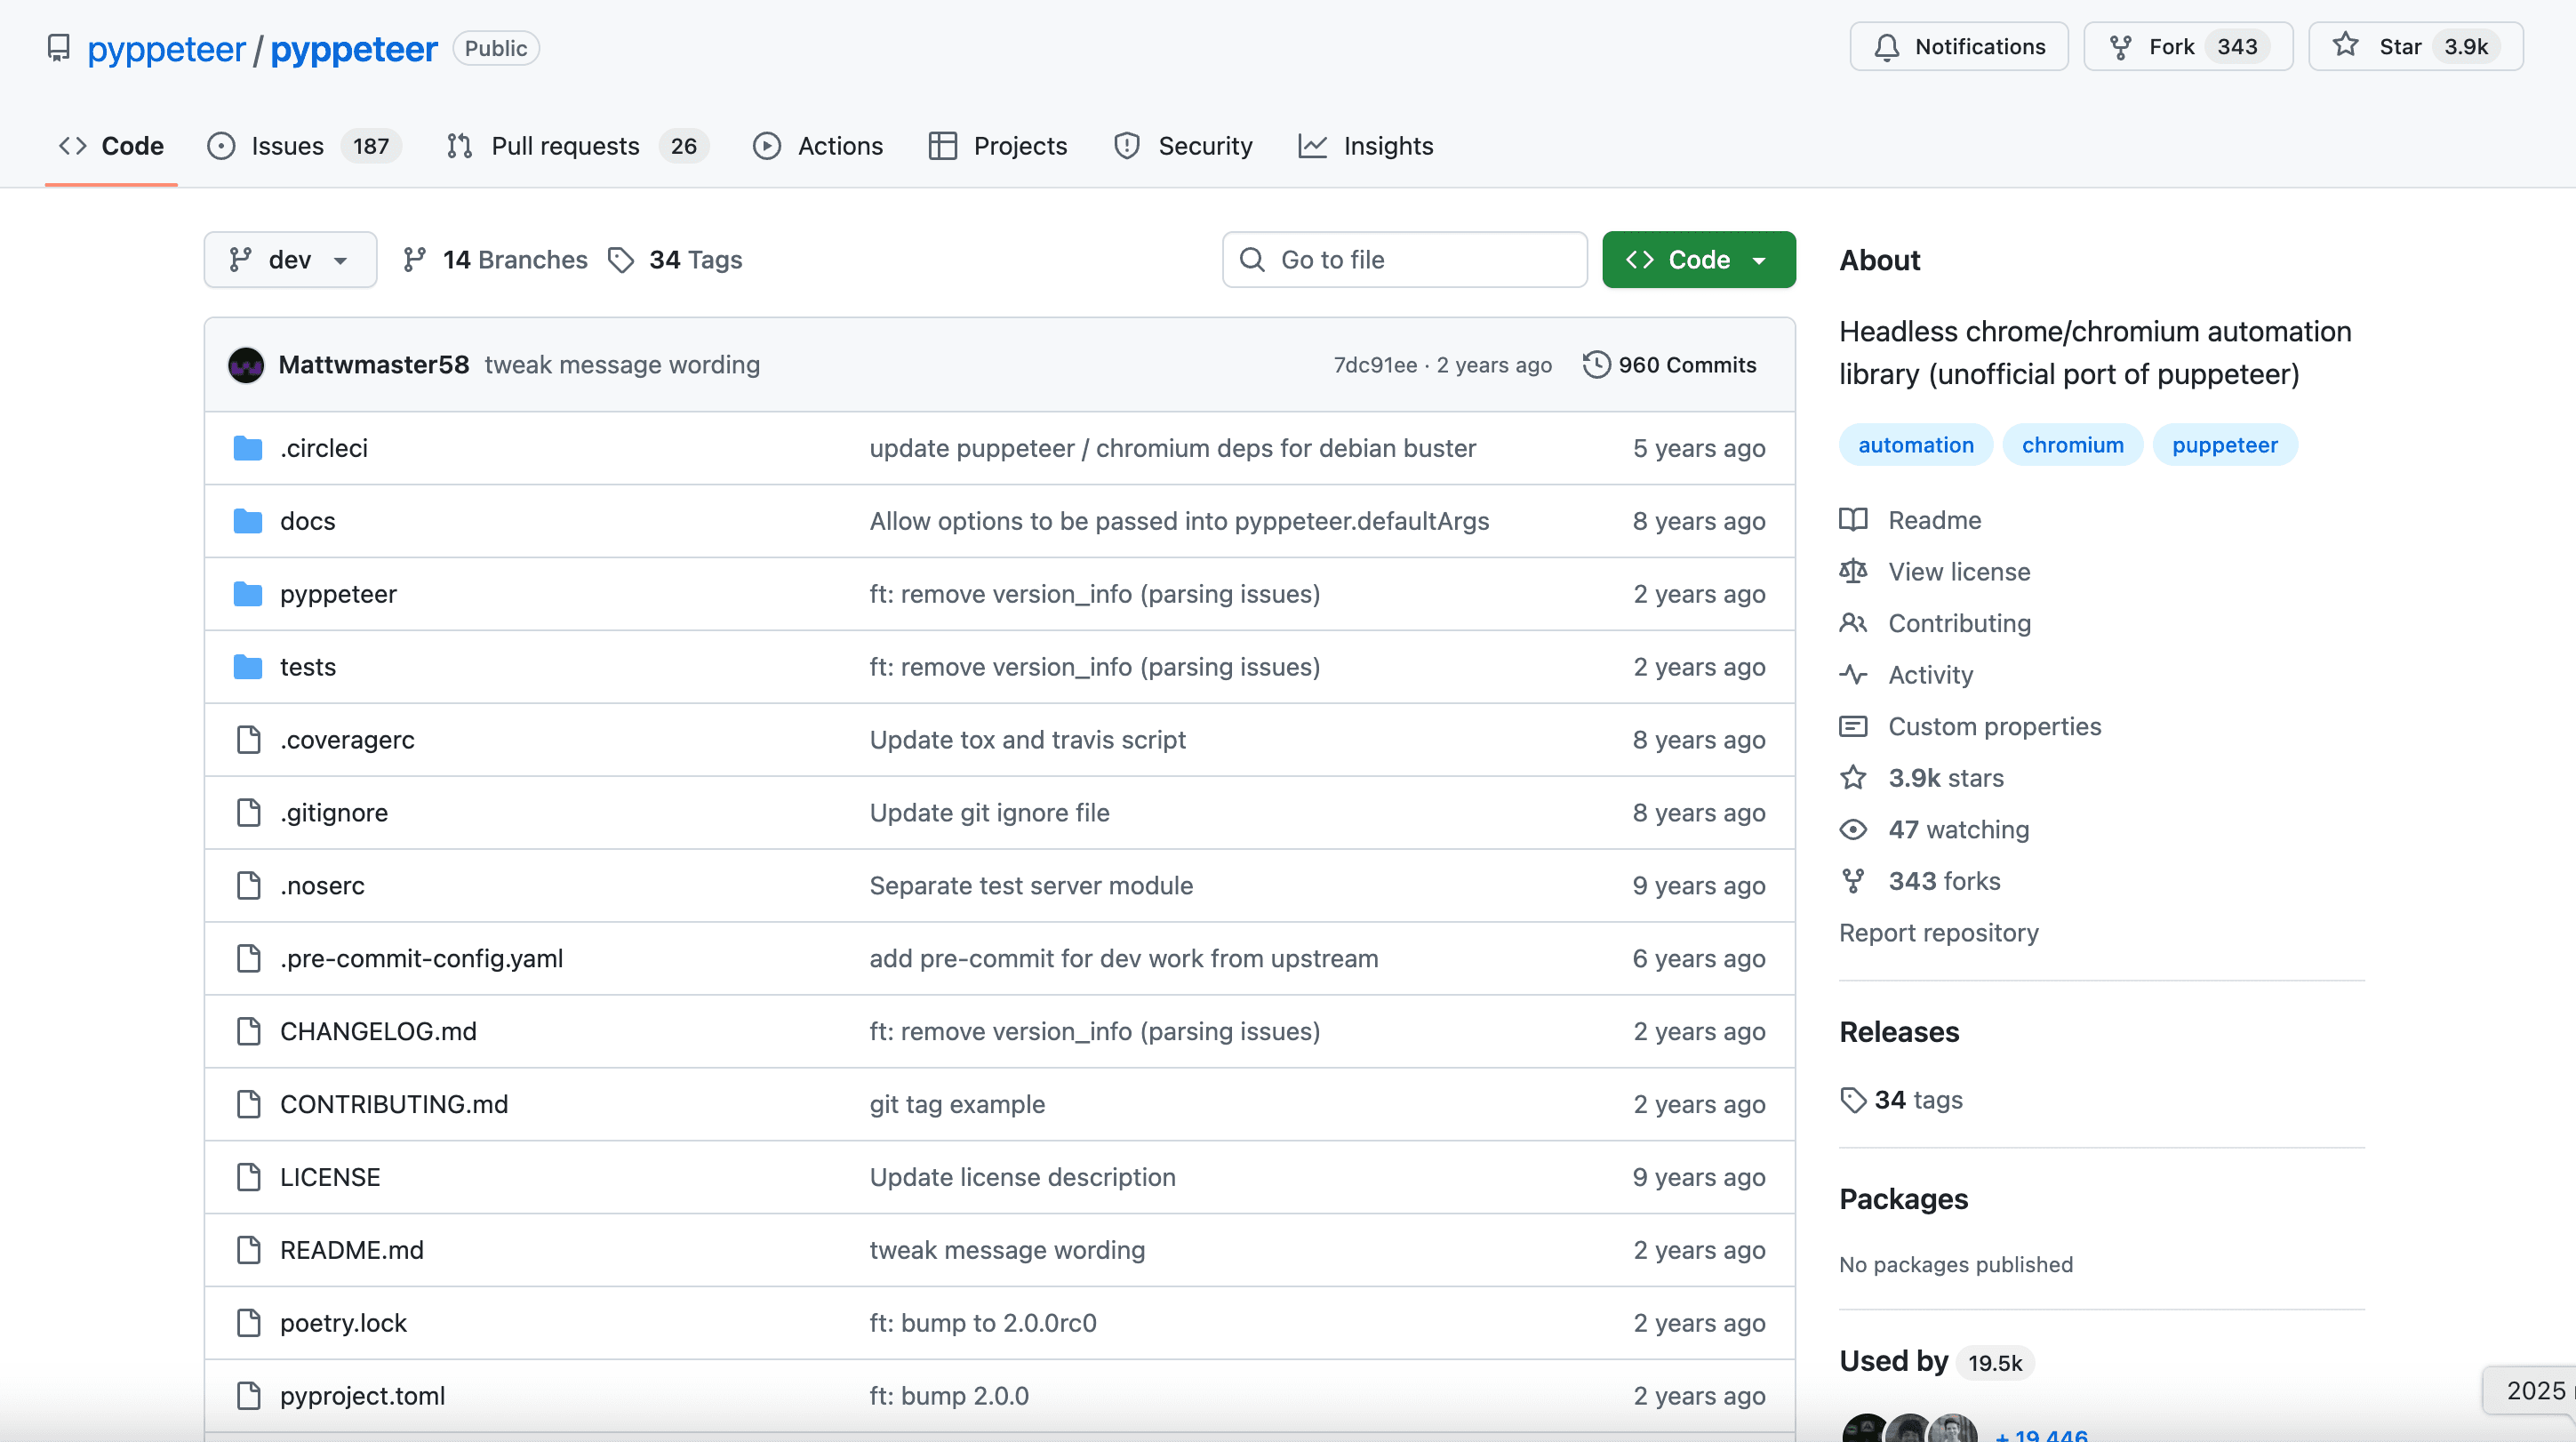Click the tag icon next to 34 Tags
This screenshot has height=1442, width=2576.
[x=621, y=259]
